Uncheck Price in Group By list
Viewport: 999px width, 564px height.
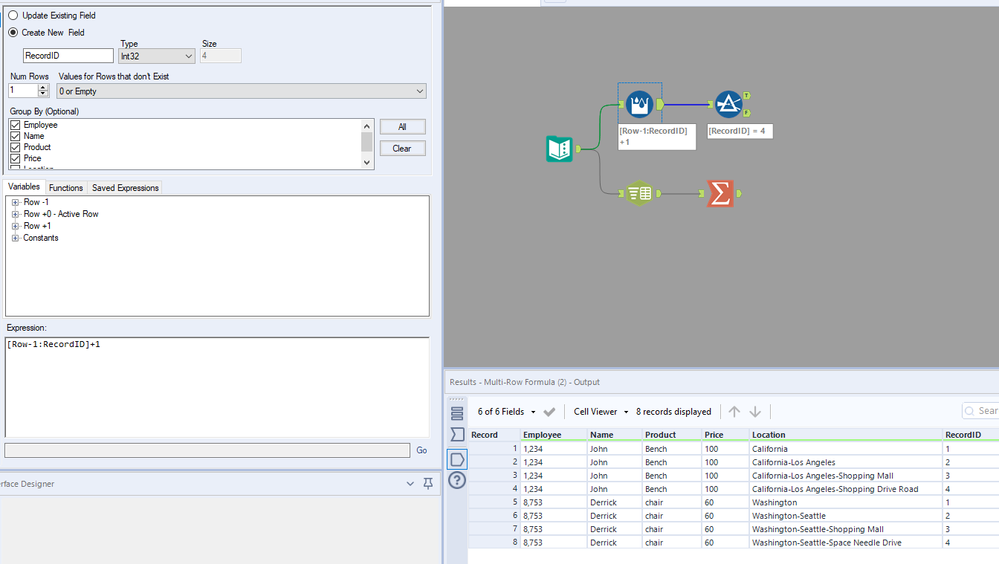coord(15,158)
